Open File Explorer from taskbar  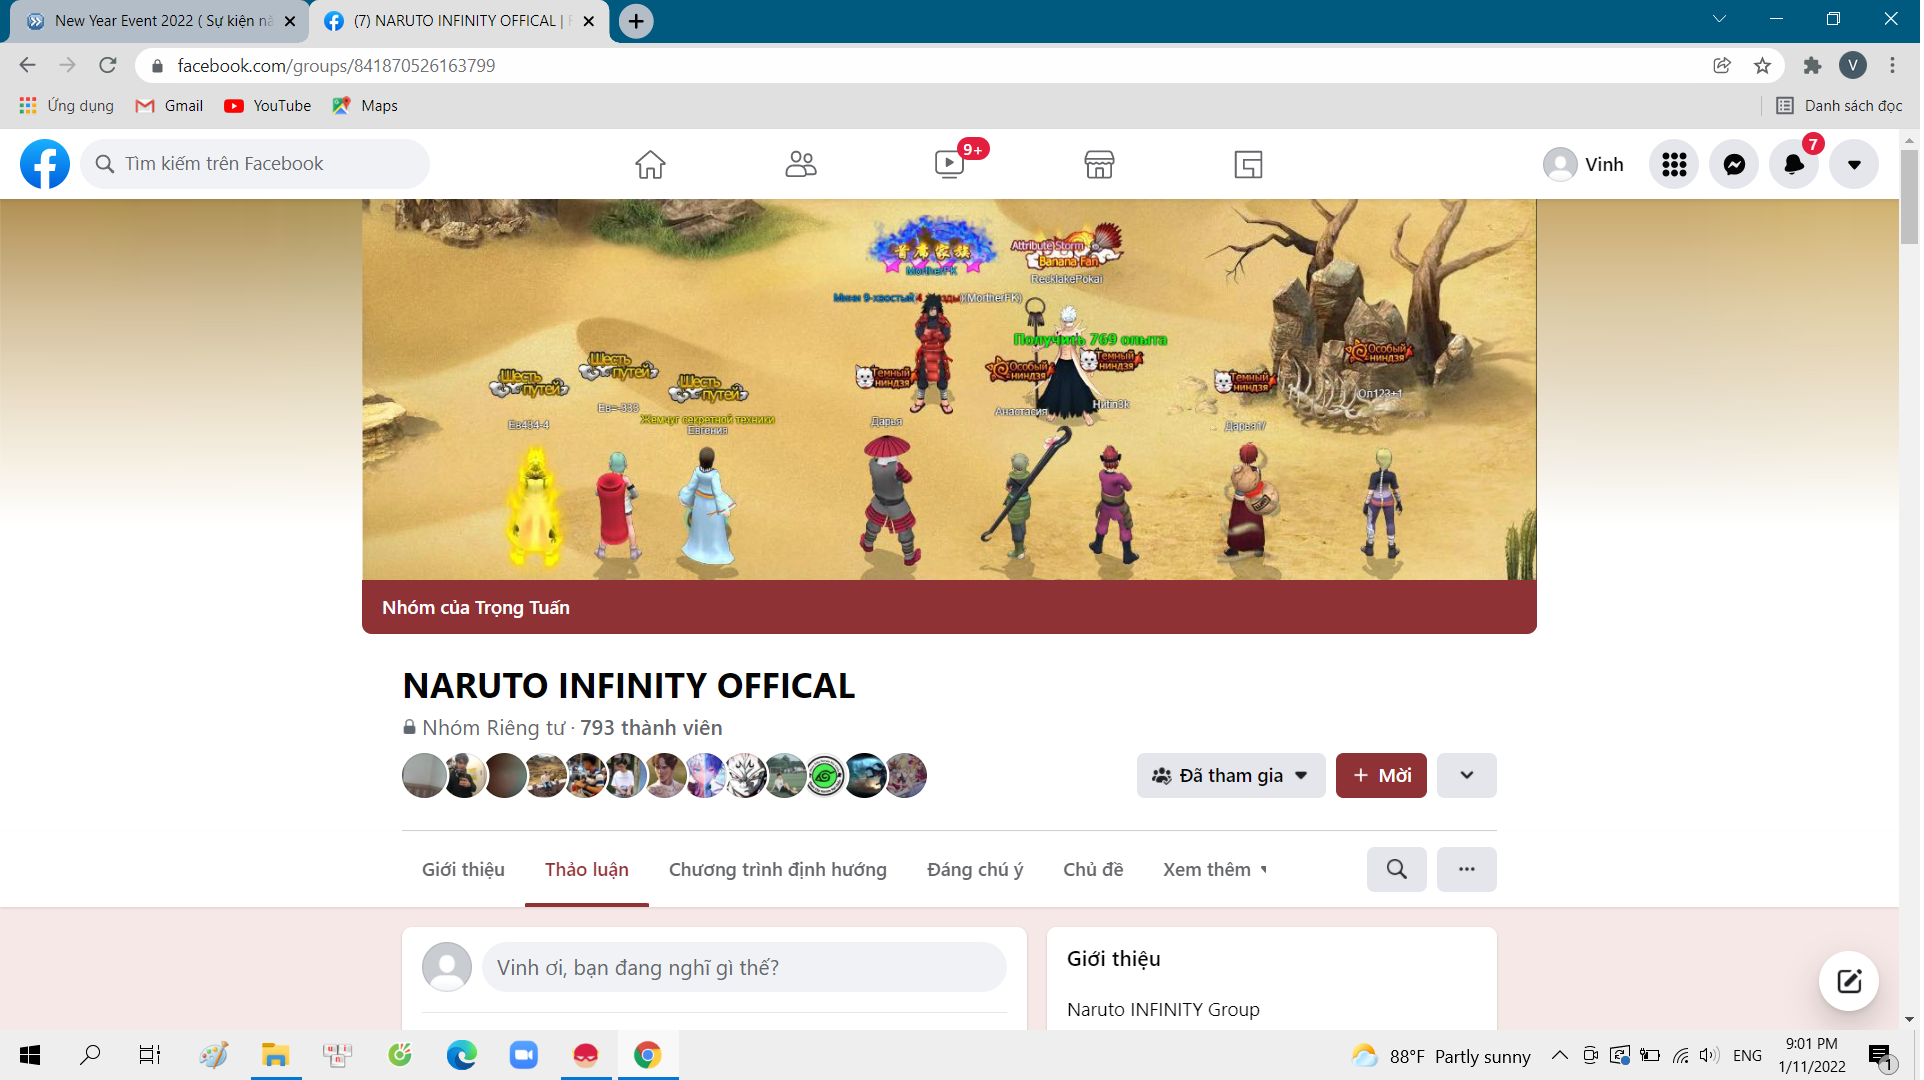pyautogui.click(x=275, y=1055)
